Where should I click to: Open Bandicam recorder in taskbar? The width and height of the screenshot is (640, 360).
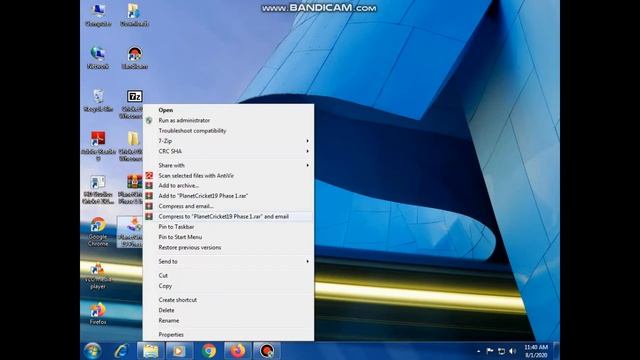[267, 351]
